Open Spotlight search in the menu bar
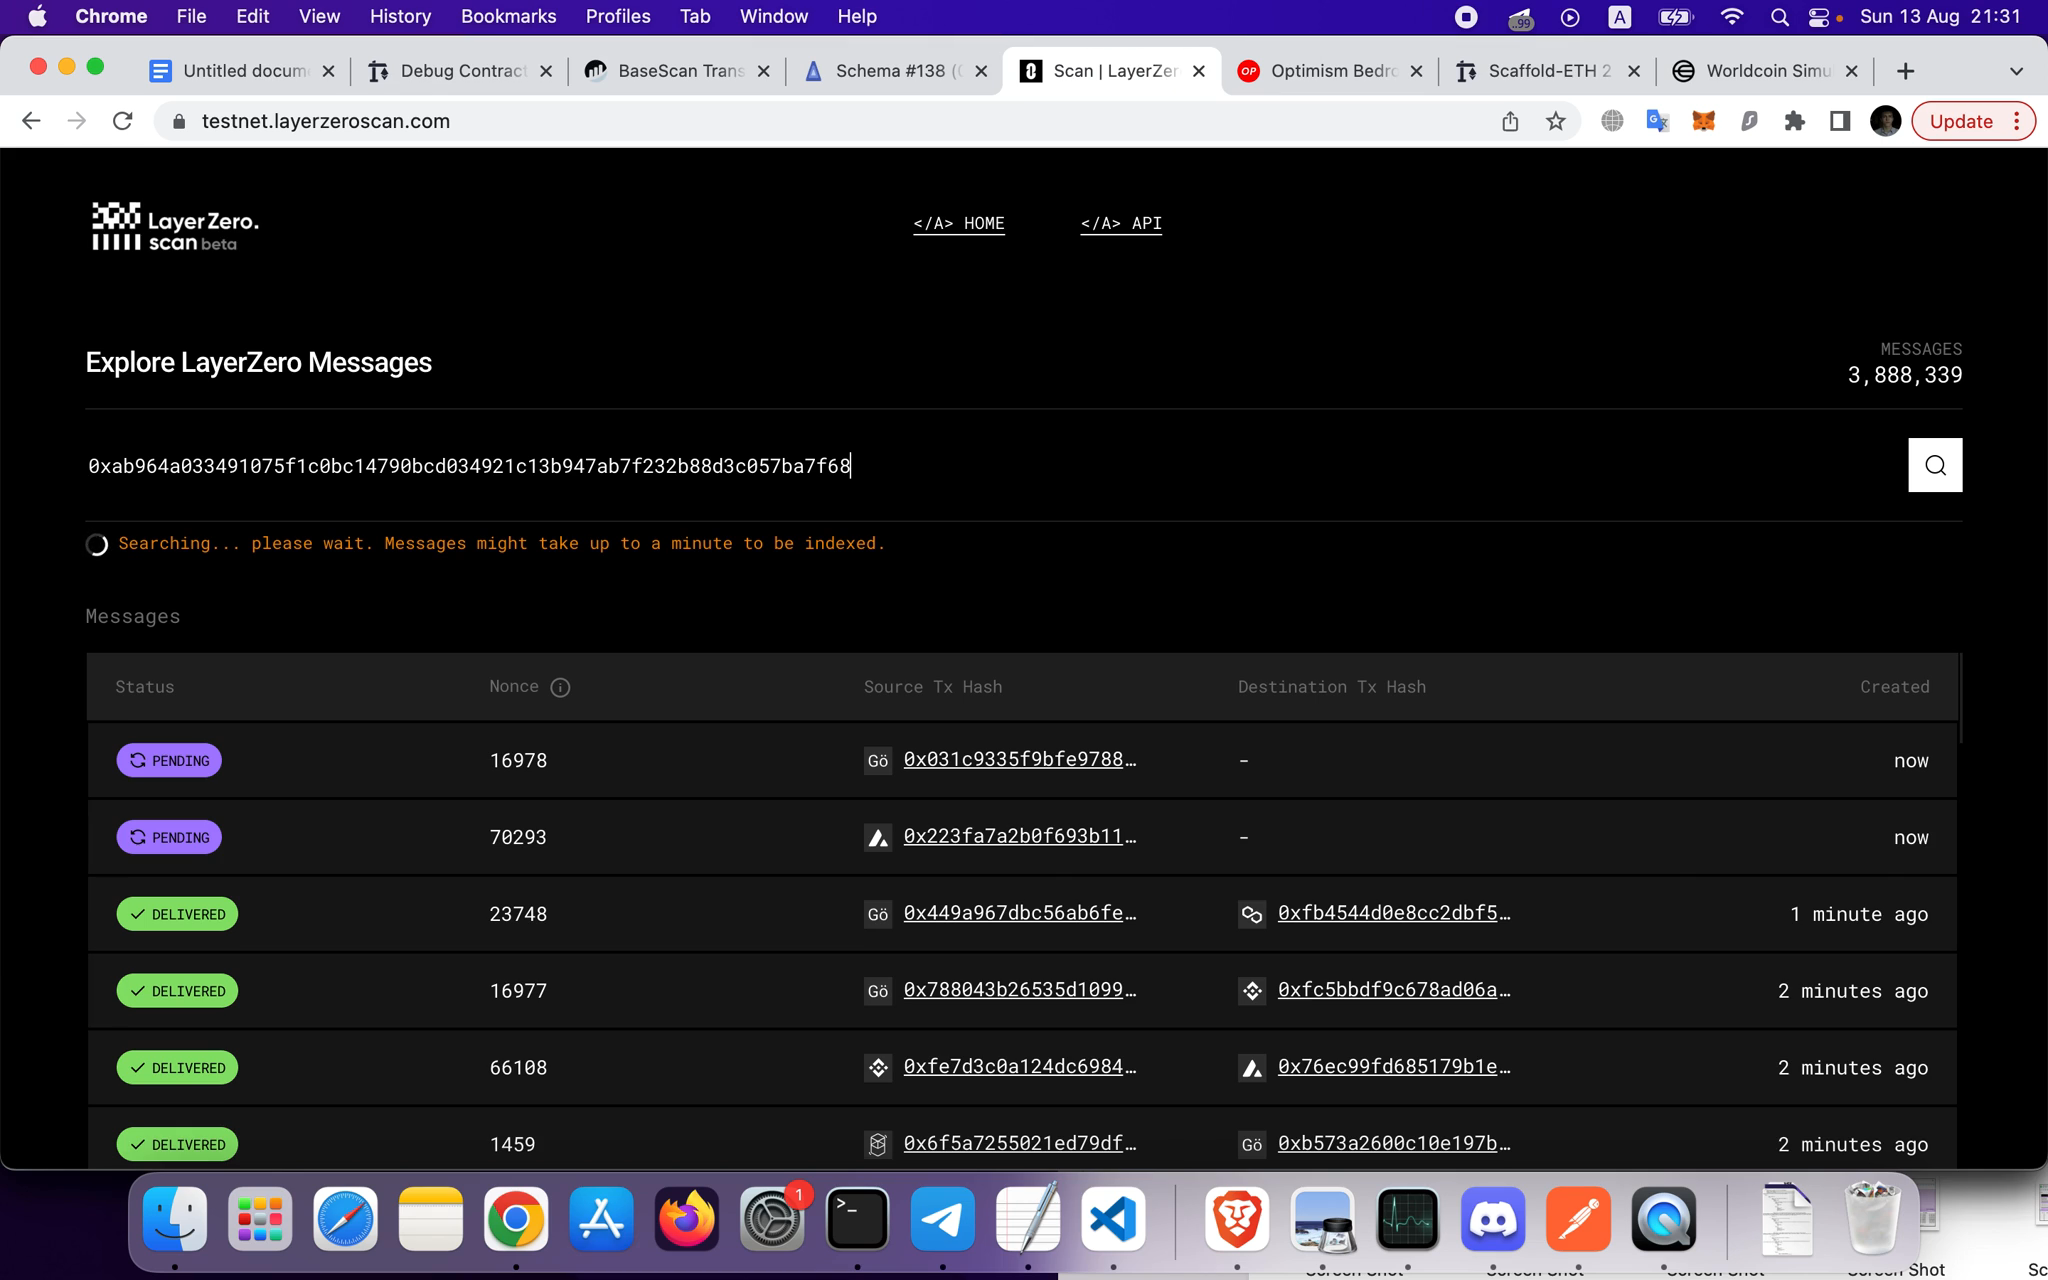The width and height of the screenshot is (2048, 1280). point(1779,16)
